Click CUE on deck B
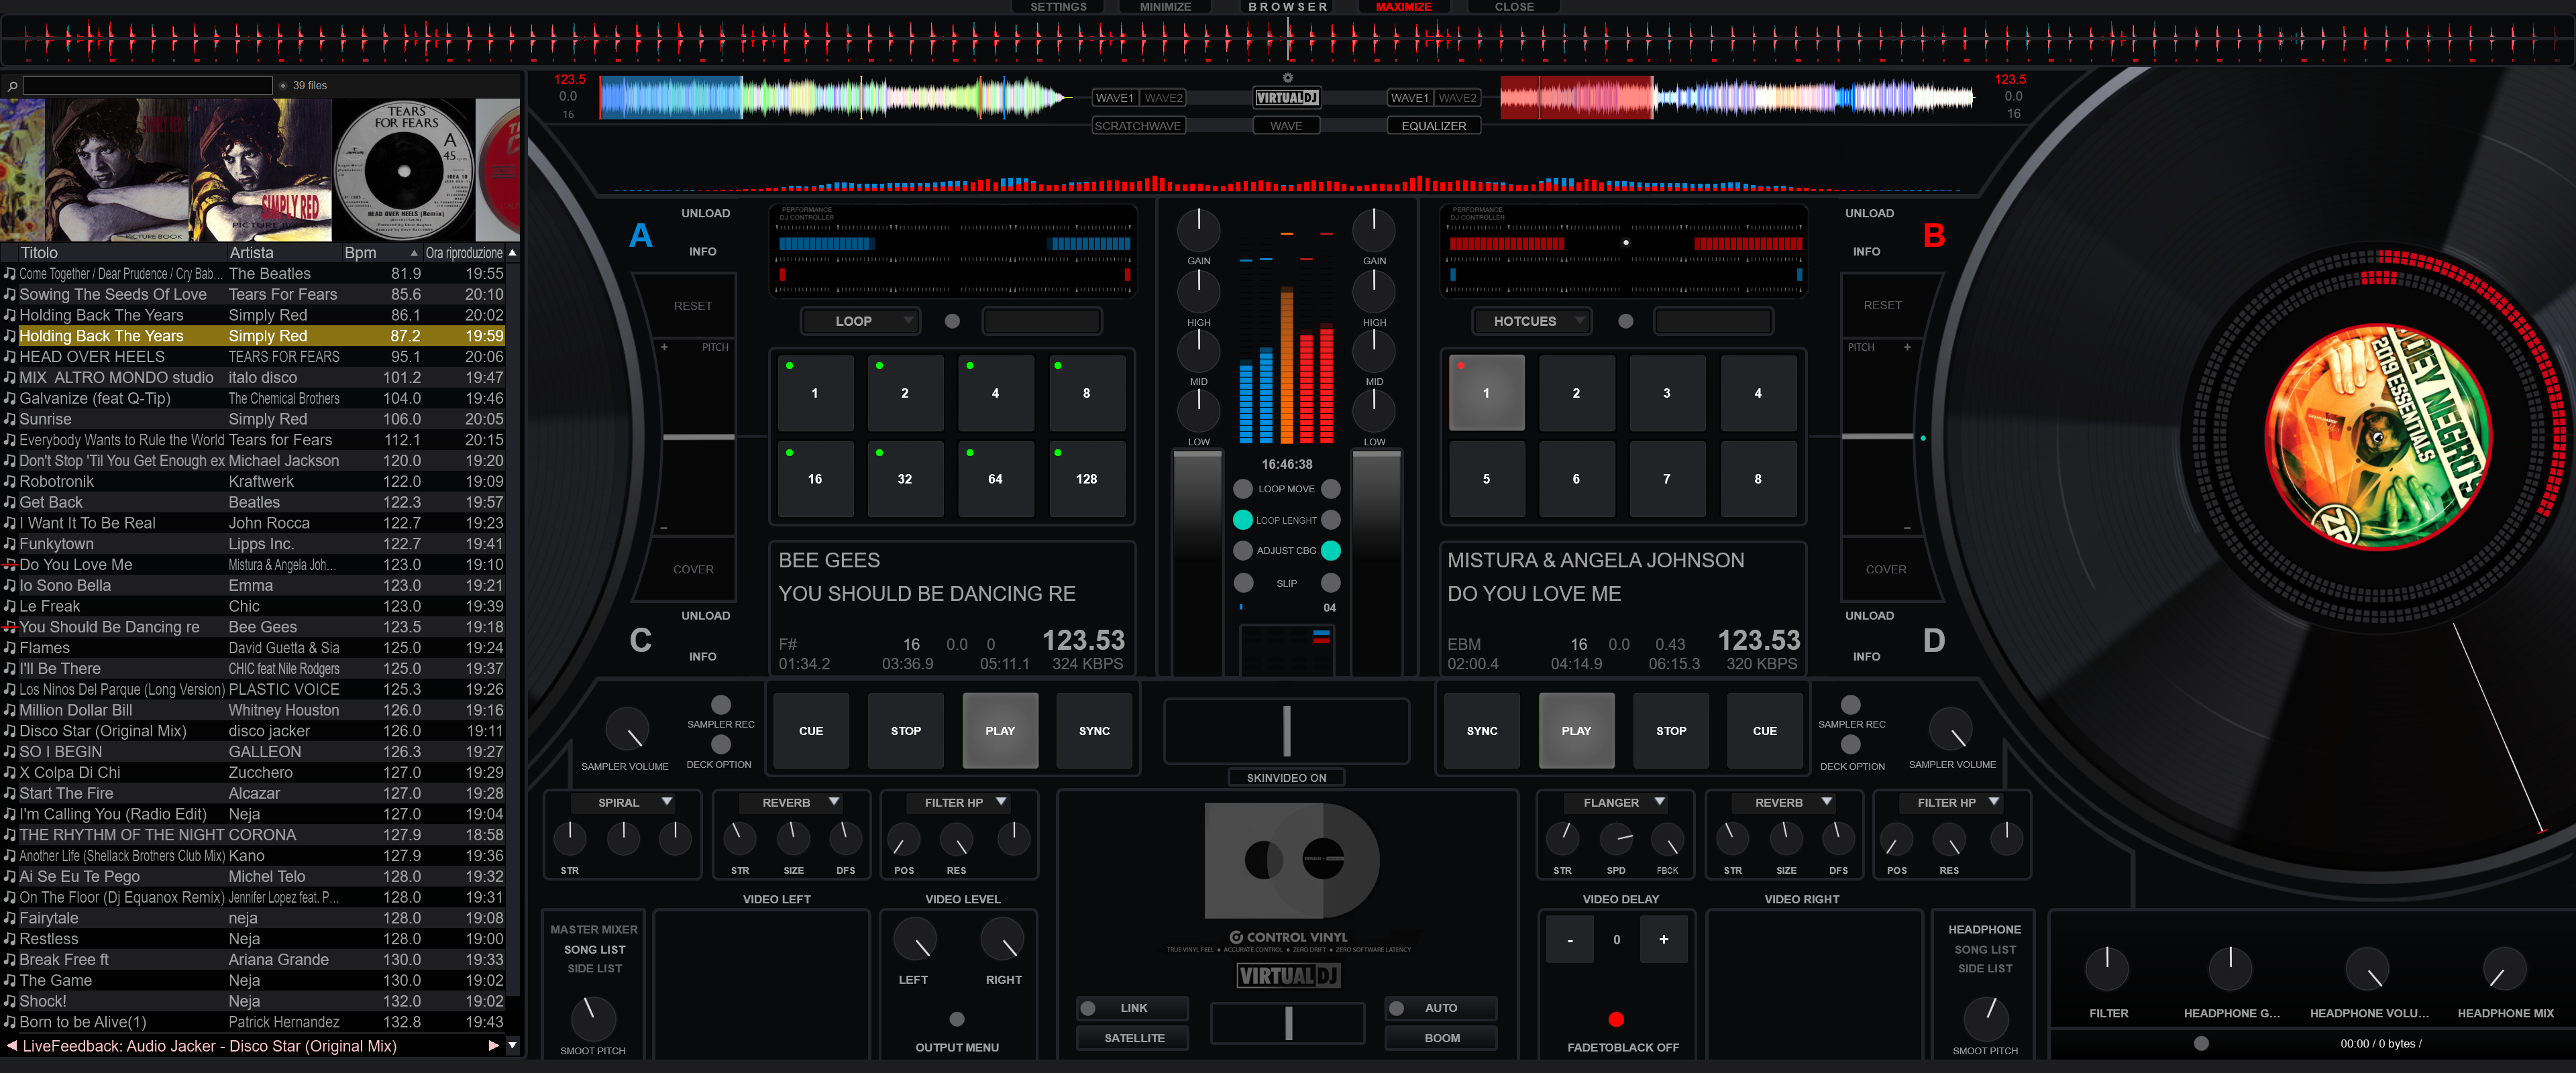 [x=1764, y=731]
